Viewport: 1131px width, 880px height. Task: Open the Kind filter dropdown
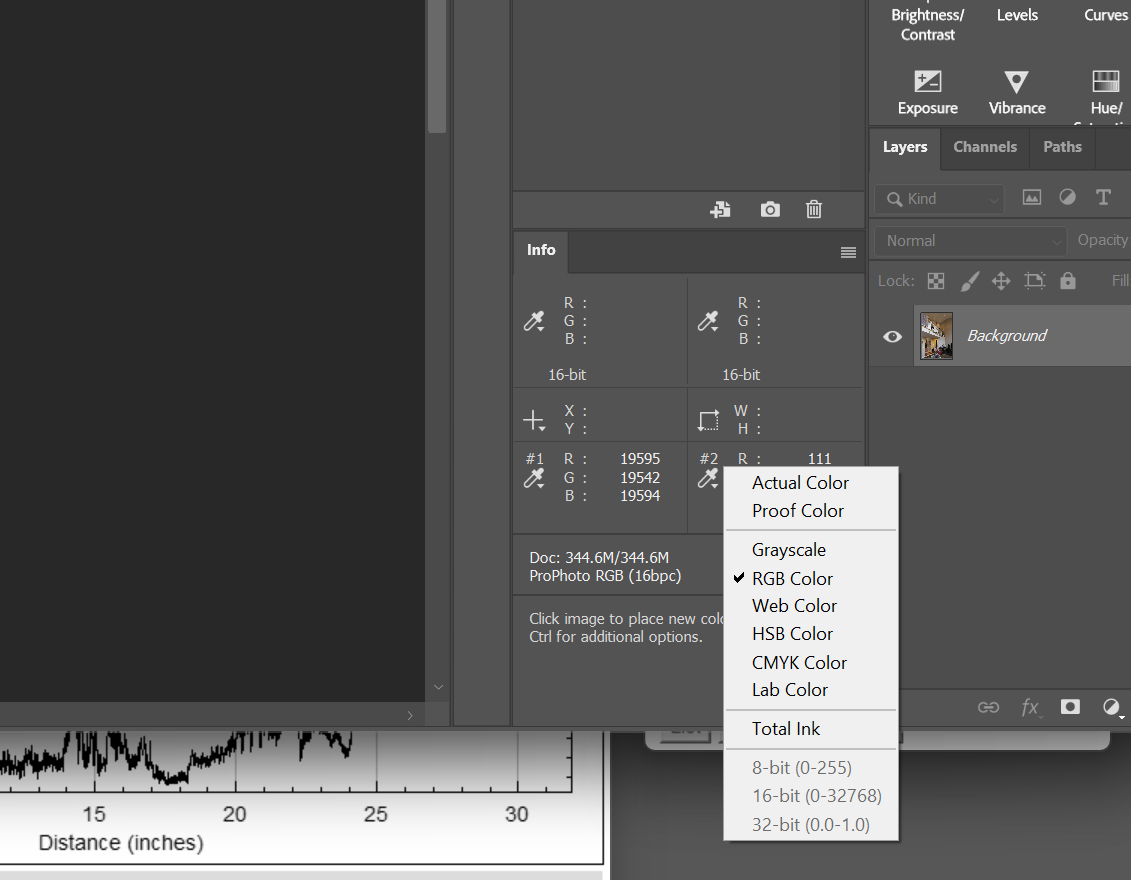pos(938,199)
